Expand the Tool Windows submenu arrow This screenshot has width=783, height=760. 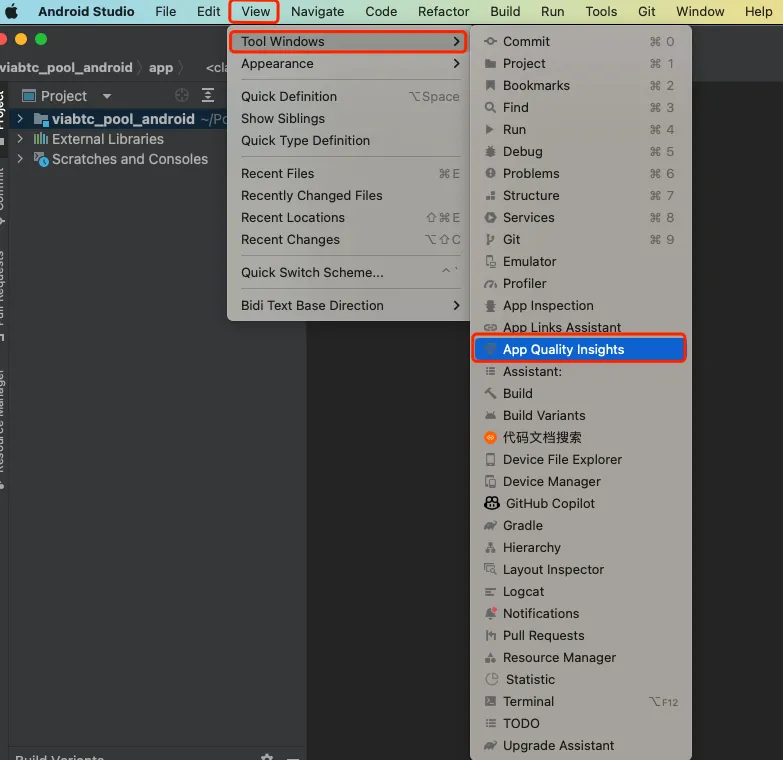pyautogui.click(x=456, y=41)
